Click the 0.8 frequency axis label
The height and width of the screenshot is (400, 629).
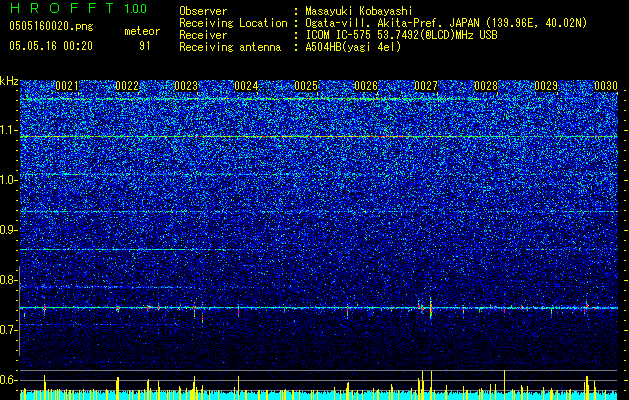point(8,280)
